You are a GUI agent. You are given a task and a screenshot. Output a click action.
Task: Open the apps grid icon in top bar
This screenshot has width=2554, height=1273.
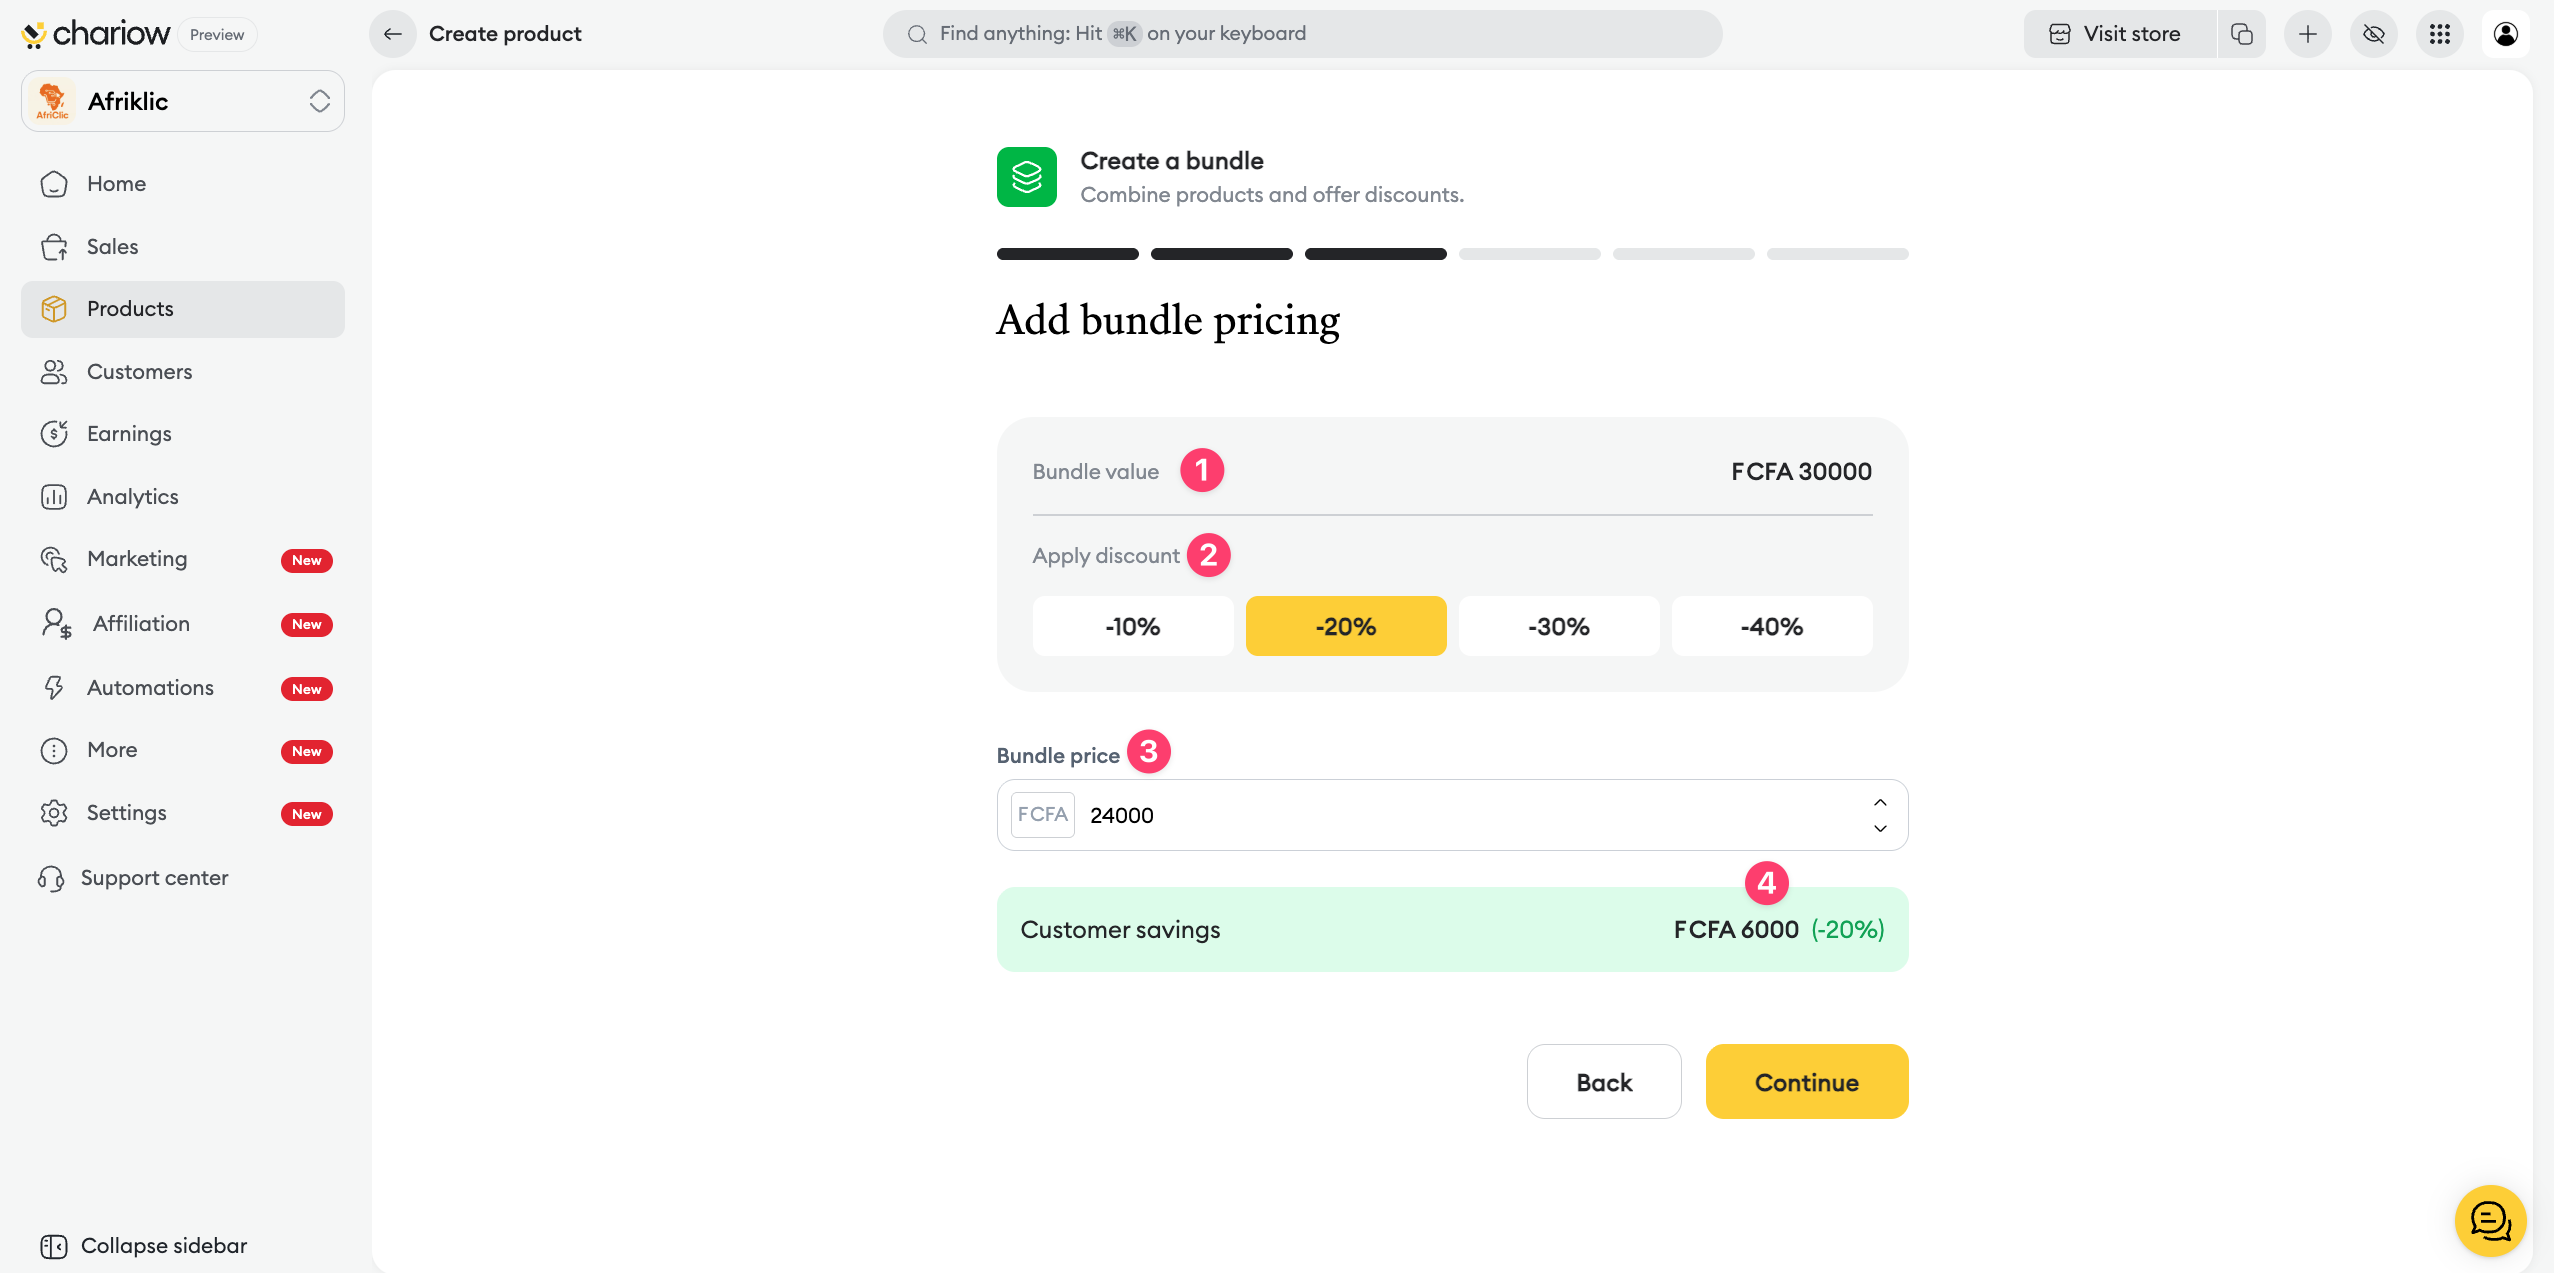pos(2440,34)
